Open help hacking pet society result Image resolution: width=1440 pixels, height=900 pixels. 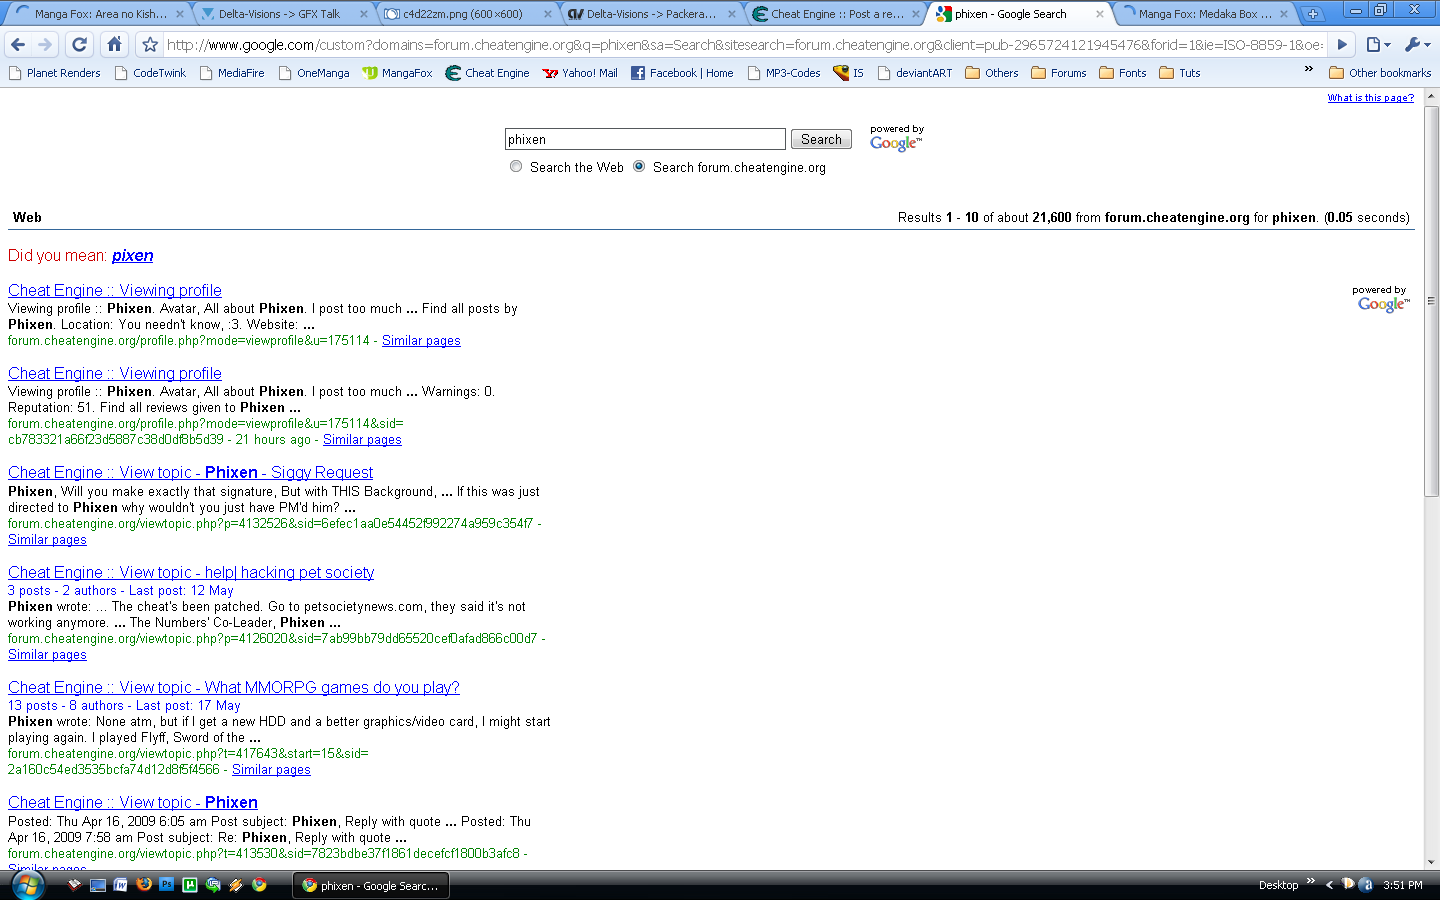191,572
